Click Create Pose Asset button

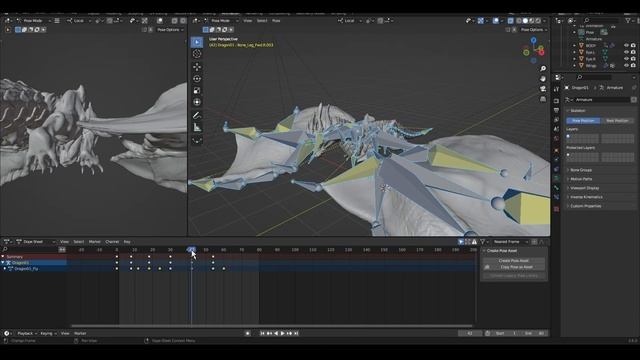pyautogui.click(x=514, y=260)
